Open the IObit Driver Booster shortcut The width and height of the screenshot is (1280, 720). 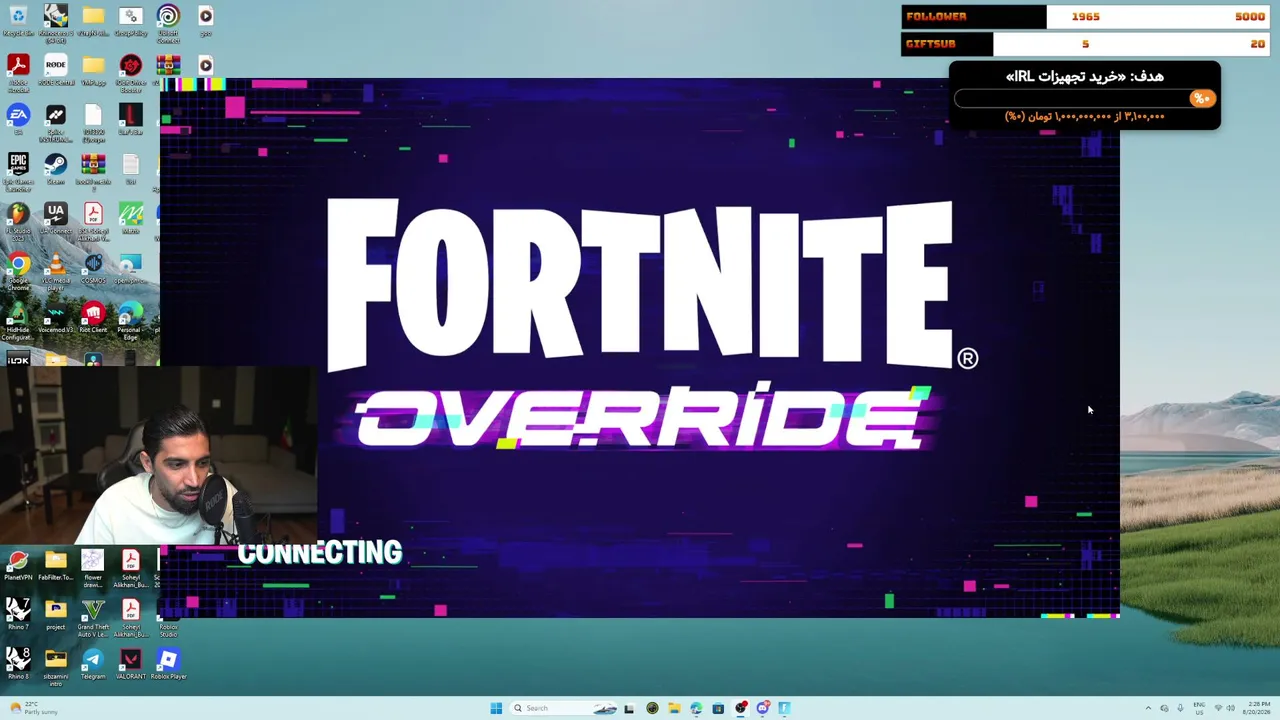tap(130, 73)
